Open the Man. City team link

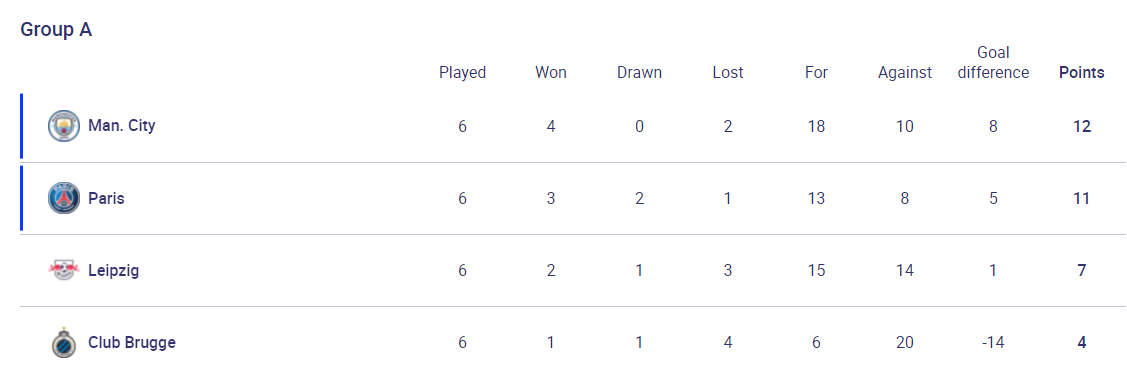[x=121, y=126]
